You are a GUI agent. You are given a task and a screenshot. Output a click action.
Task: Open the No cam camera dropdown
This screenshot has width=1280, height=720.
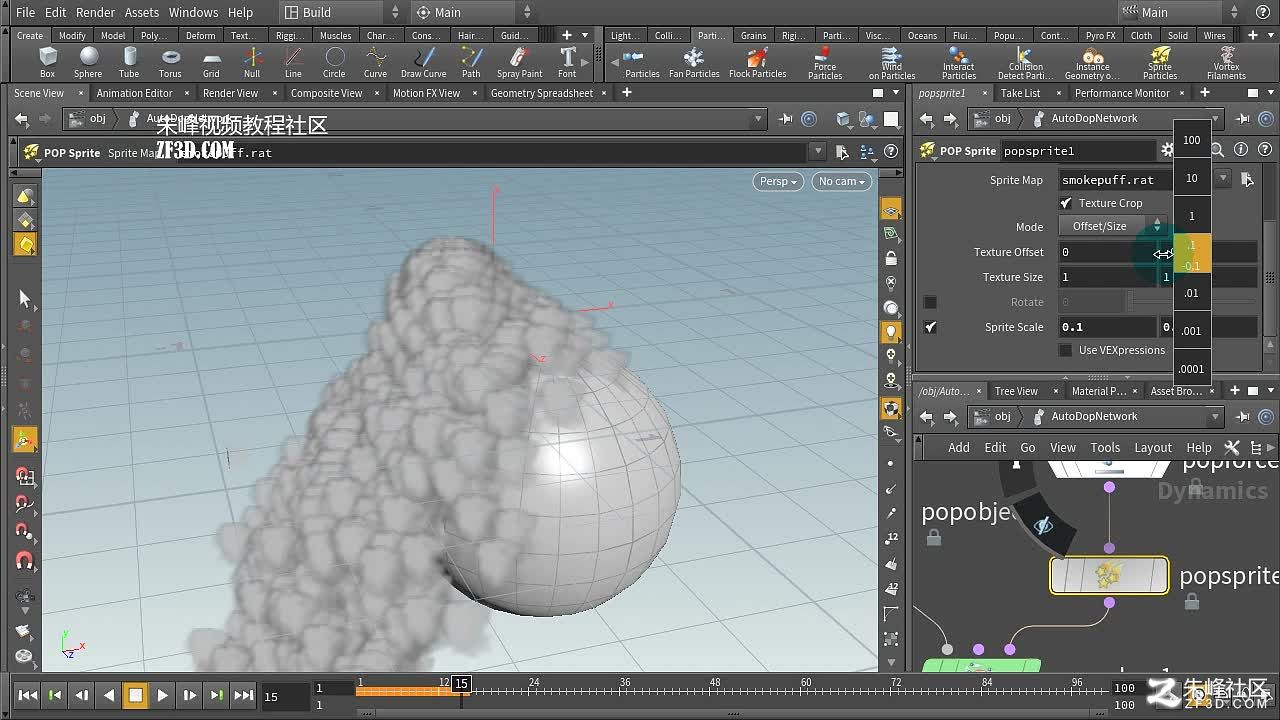[x=841, y=181]
